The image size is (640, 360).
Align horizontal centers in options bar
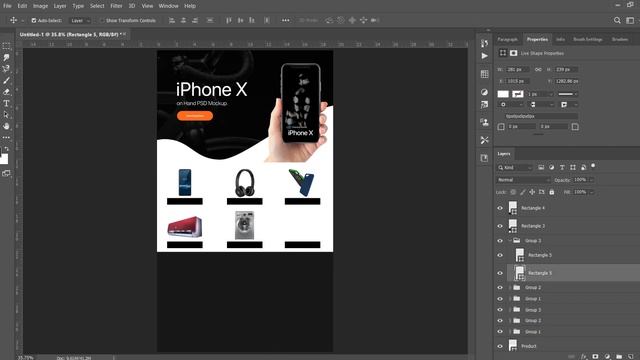[x=183, y=20]
